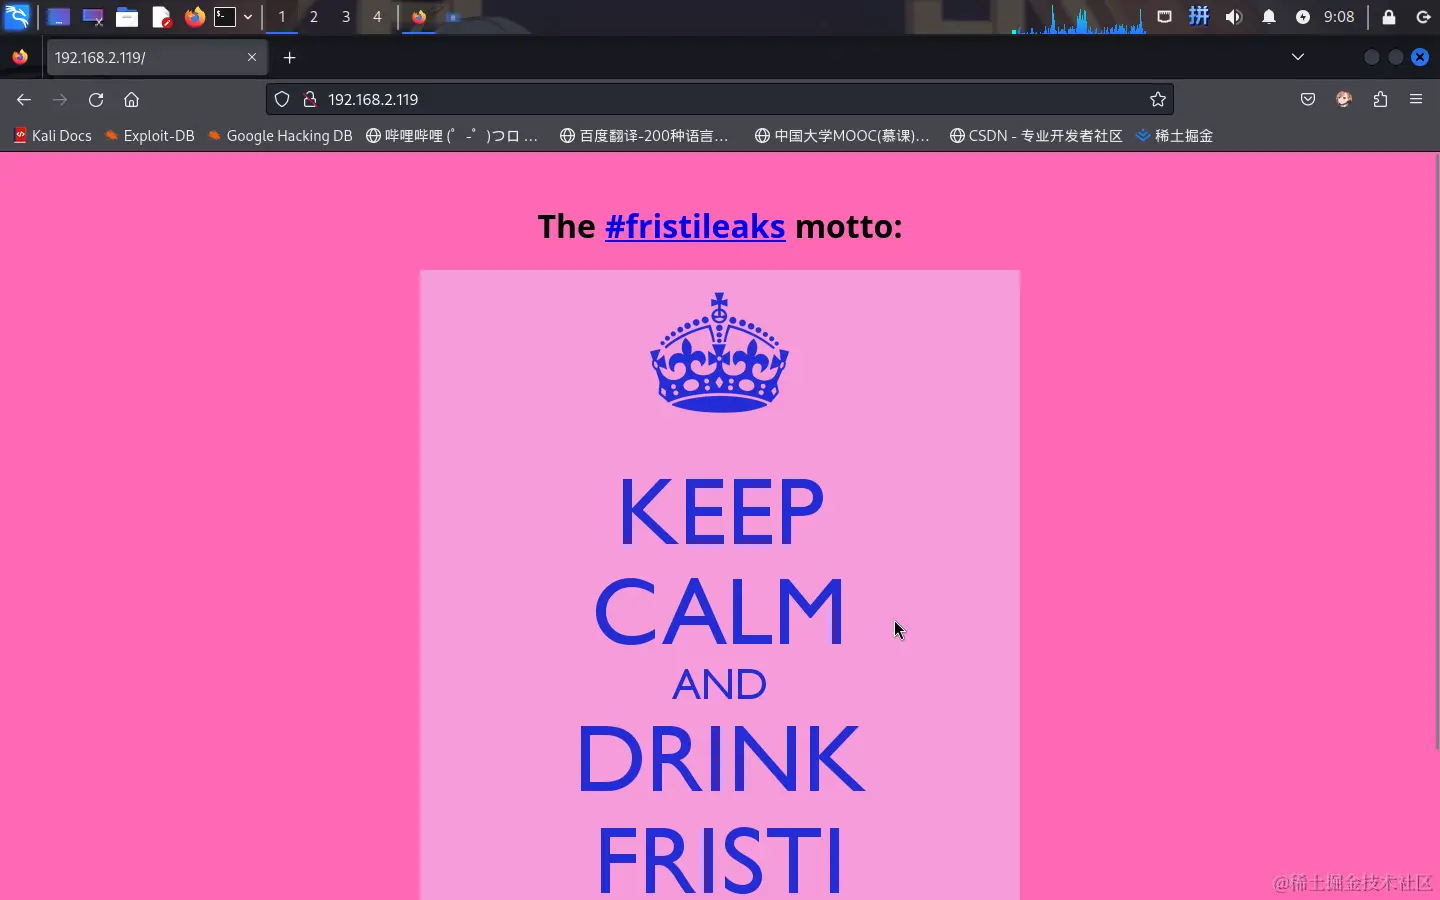Screen dimensions: 1440x900
Task: Open the CPU graph monitor in panel
Action: tap(1078, 17)
